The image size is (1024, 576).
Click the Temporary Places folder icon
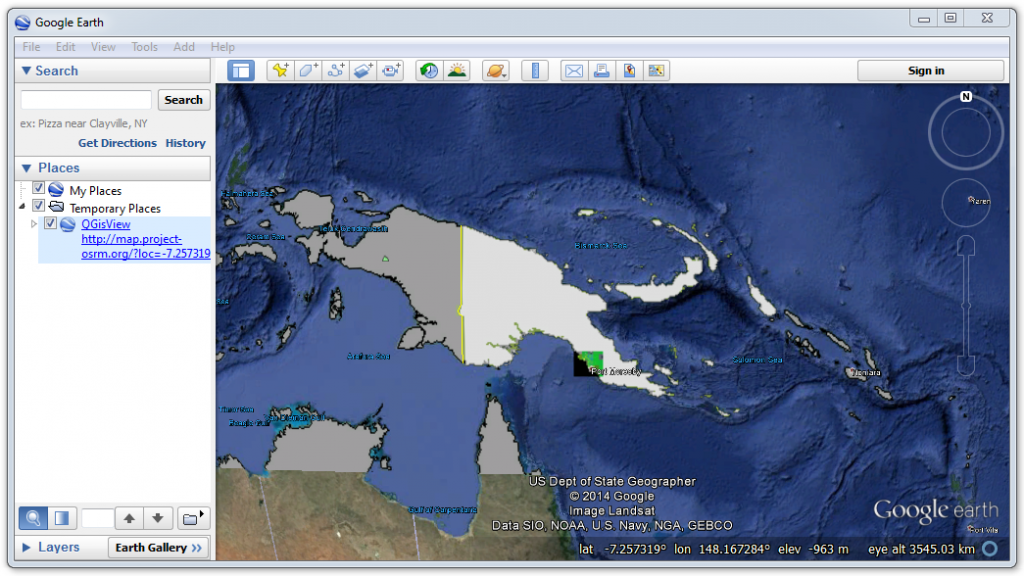coord(56,207)
